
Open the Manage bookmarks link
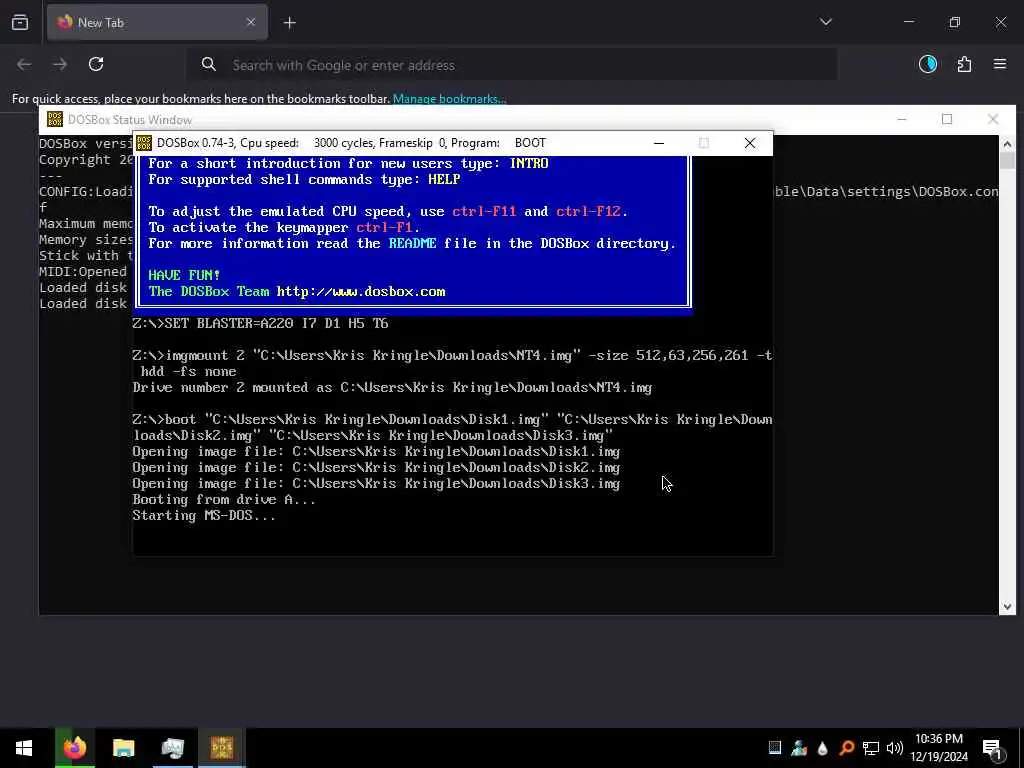tap(449, 99)
